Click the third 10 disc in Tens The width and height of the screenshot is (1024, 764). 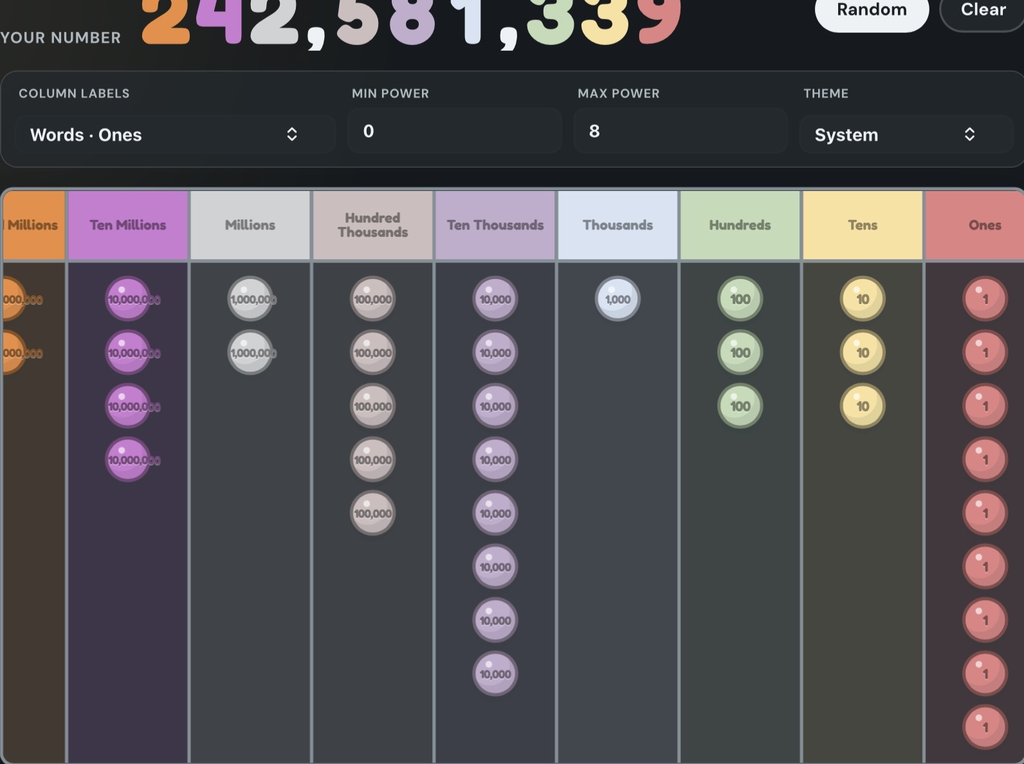tap(863, 406)
